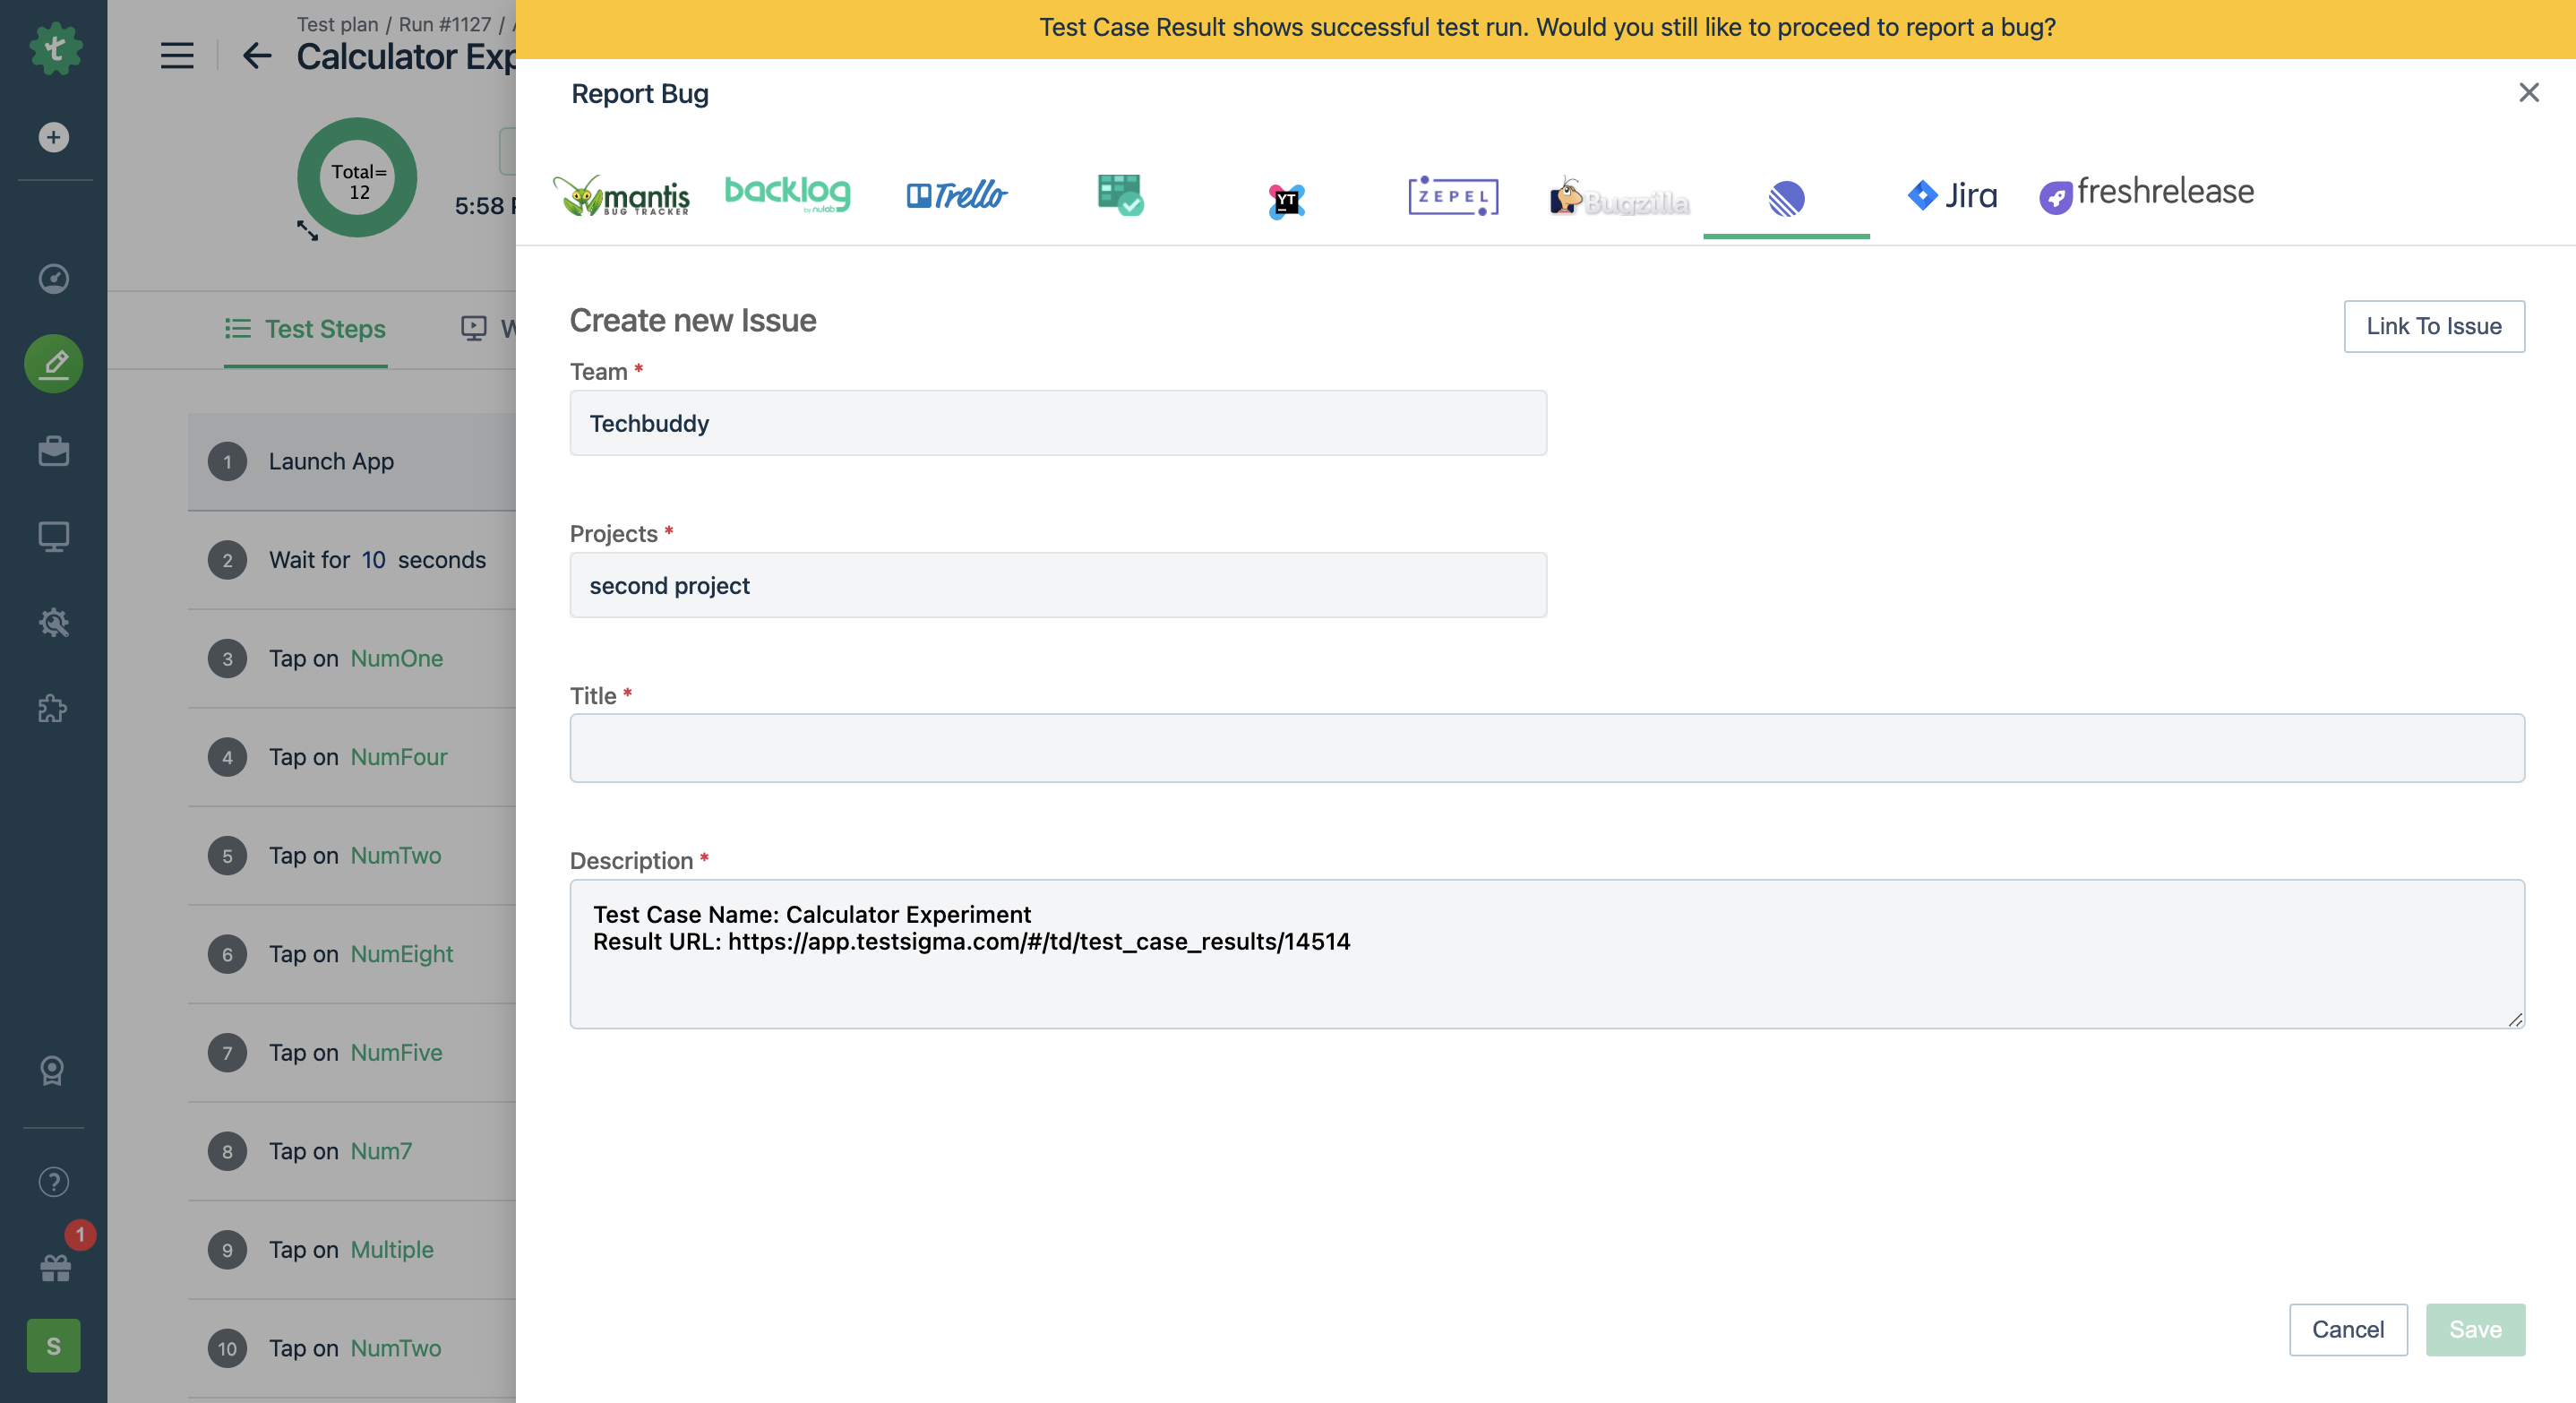
Task: Open the briefcase test plans icon
Action: 54,451
